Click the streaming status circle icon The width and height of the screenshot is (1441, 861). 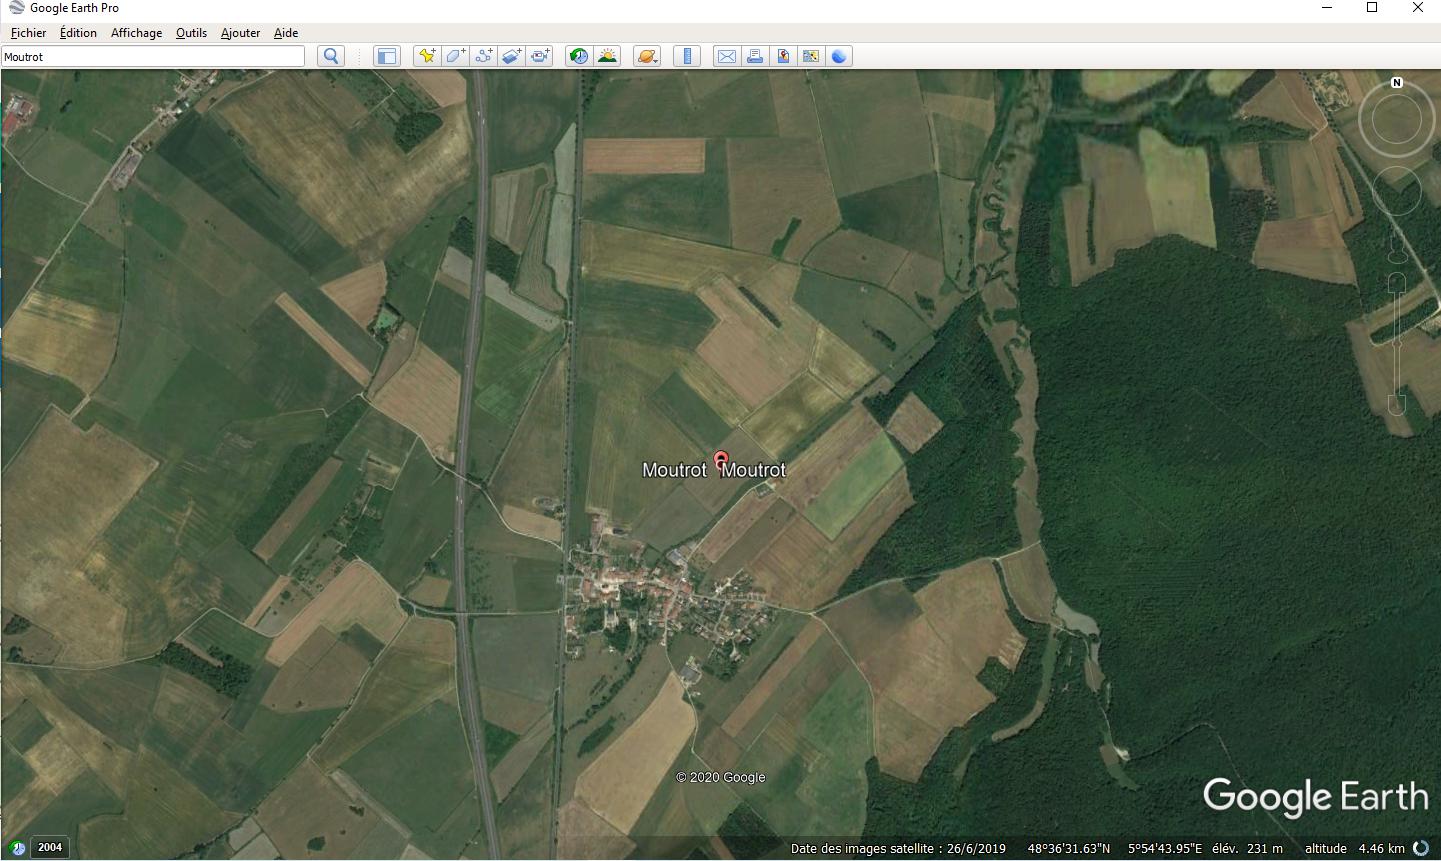coord(1421,848)
